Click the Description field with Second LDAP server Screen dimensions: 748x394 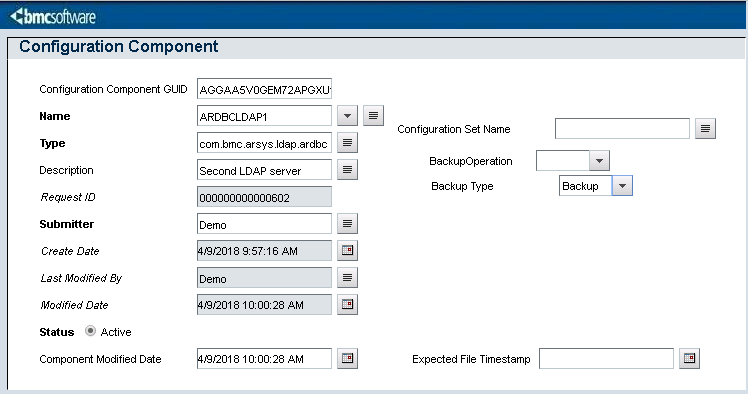pos(264,170)
